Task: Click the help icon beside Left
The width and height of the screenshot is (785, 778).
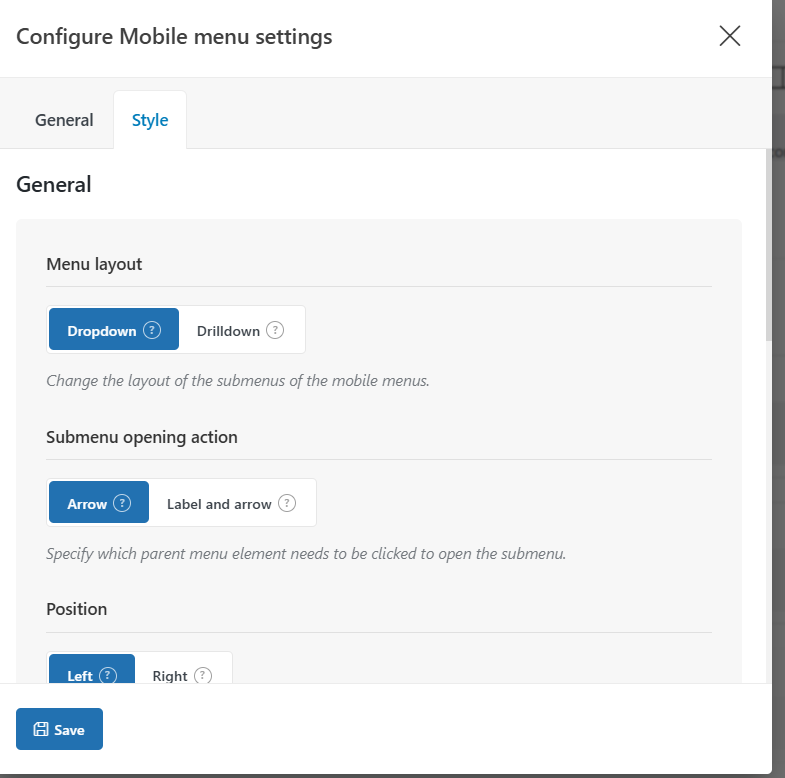Action: point(108,675)
